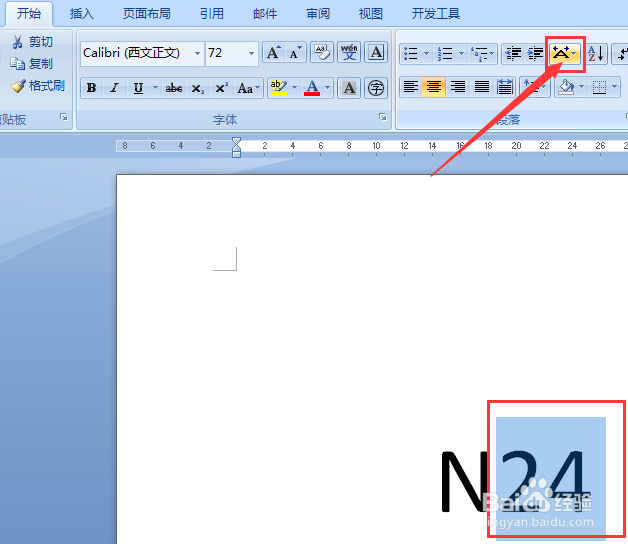
Task: Click the Grow Font icon
Action: [x=274, y=52]
